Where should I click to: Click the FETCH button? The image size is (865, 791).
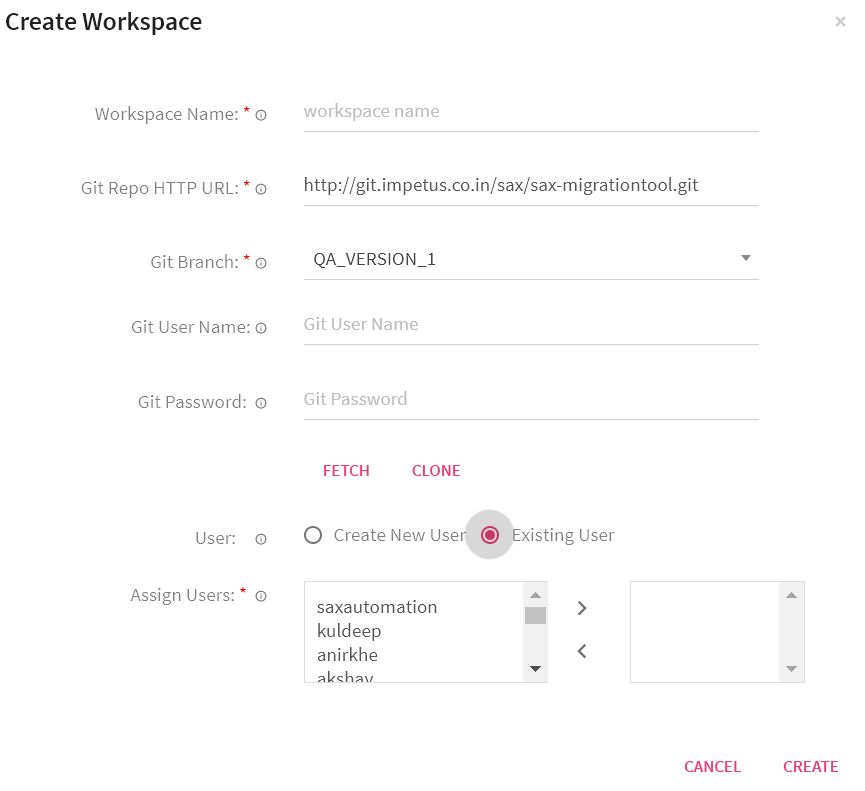click(x=346, y=470)
